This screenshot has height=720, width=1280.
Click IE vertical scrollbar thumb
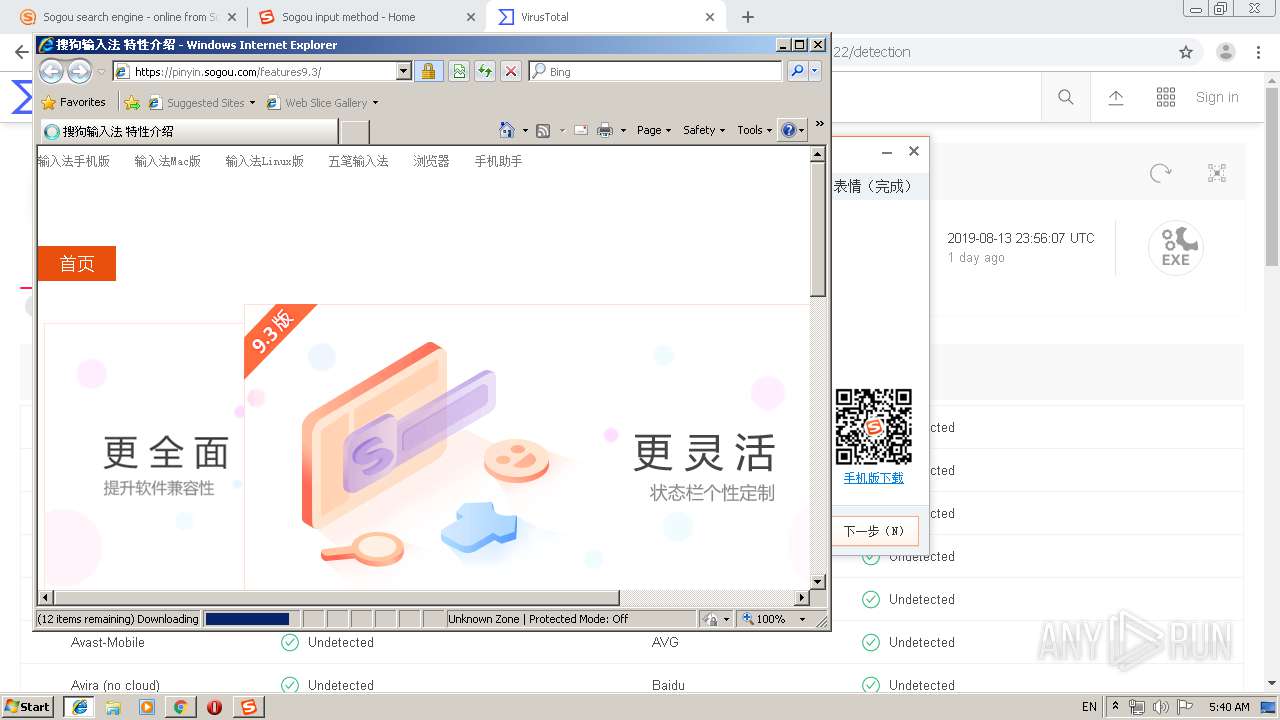(x=817, y=229)
